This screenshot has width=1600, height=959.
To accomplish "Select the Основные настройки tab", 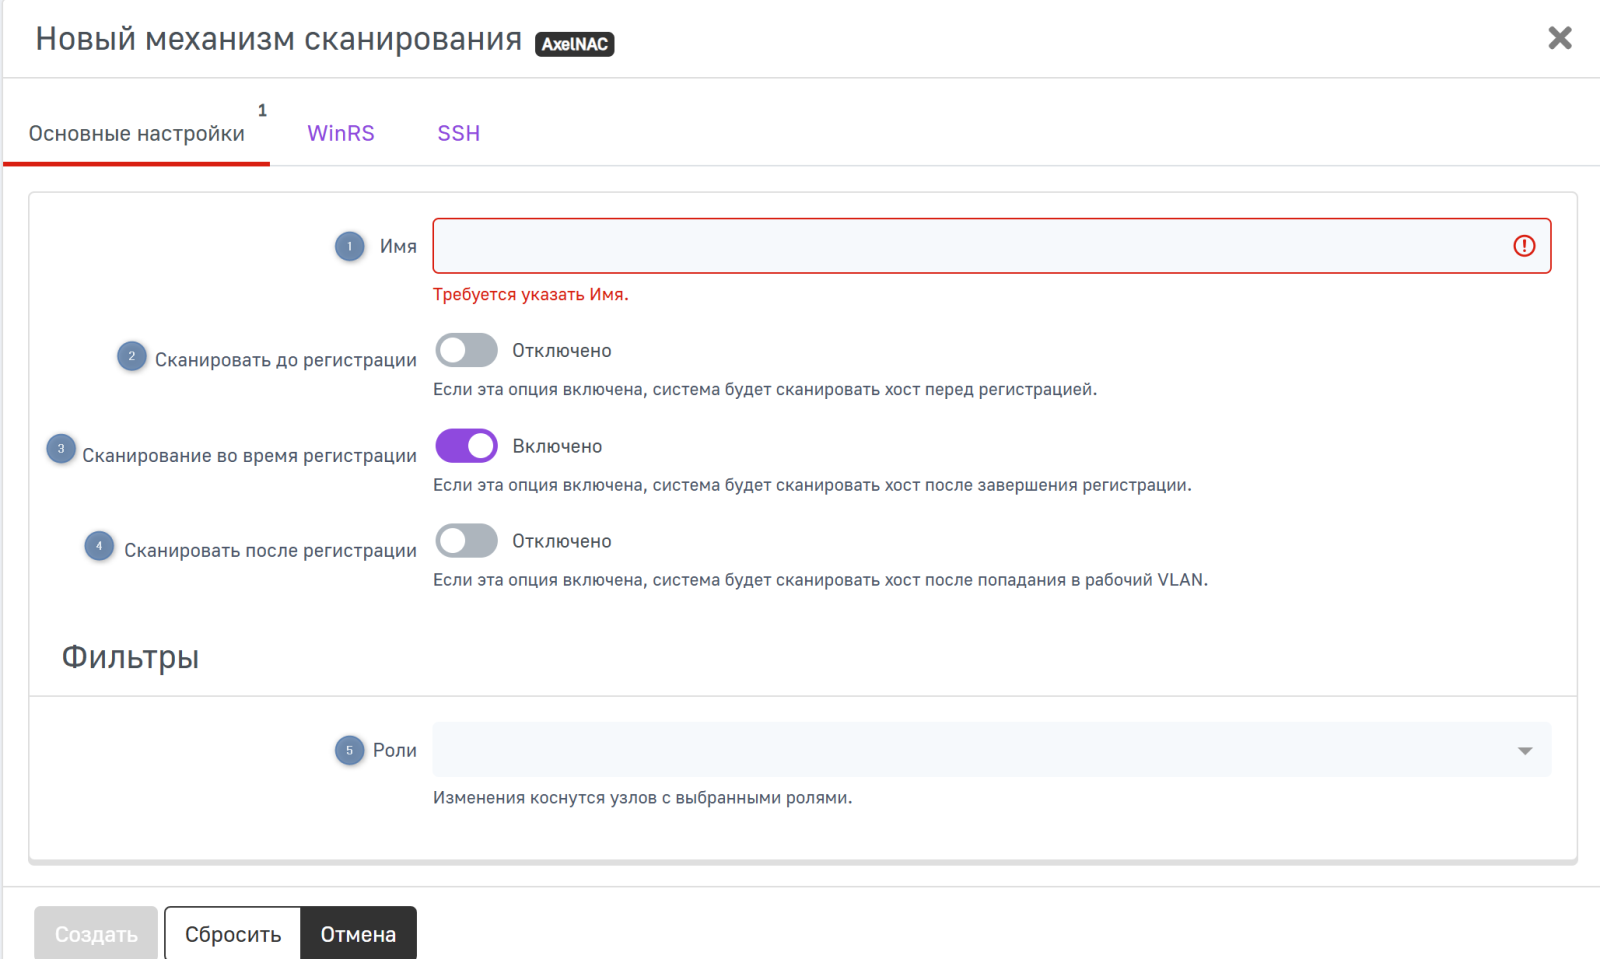I will coord(136,134).
